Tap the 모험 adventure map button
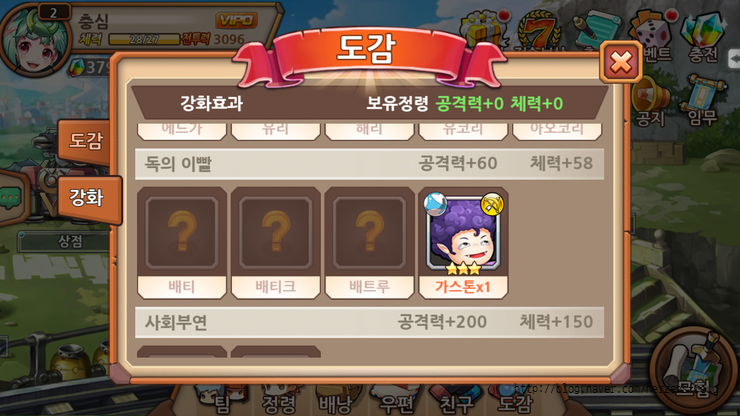 694,371
